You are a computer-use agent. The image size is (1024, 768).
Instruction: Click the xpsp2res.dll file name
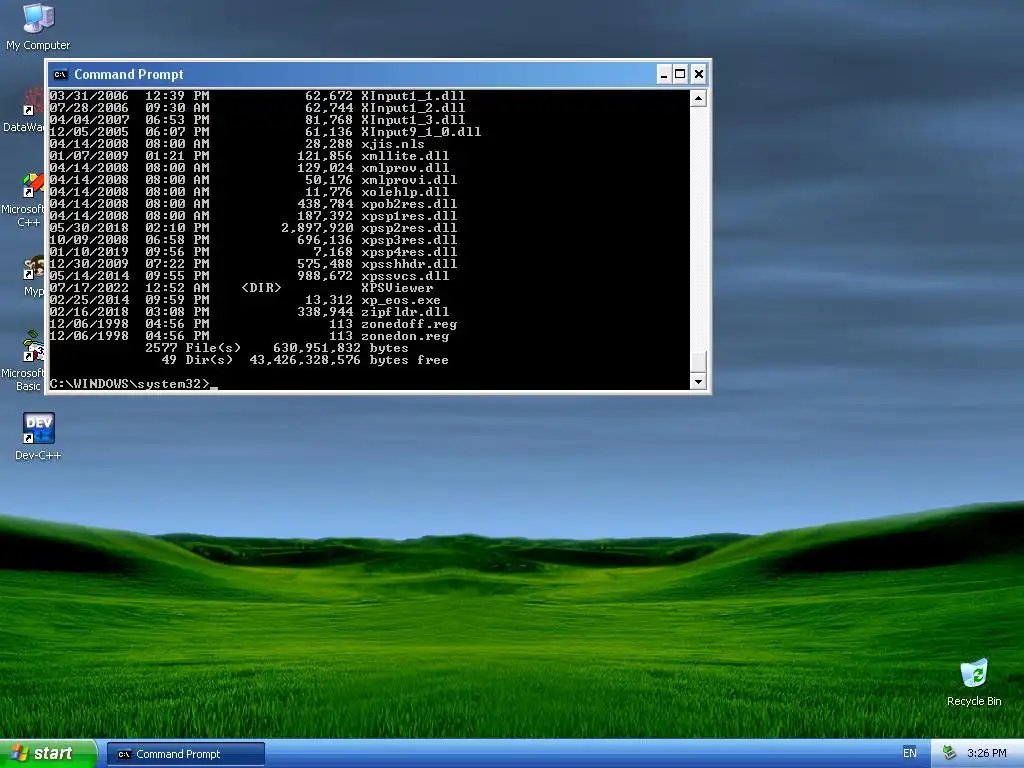click(409, 228)
